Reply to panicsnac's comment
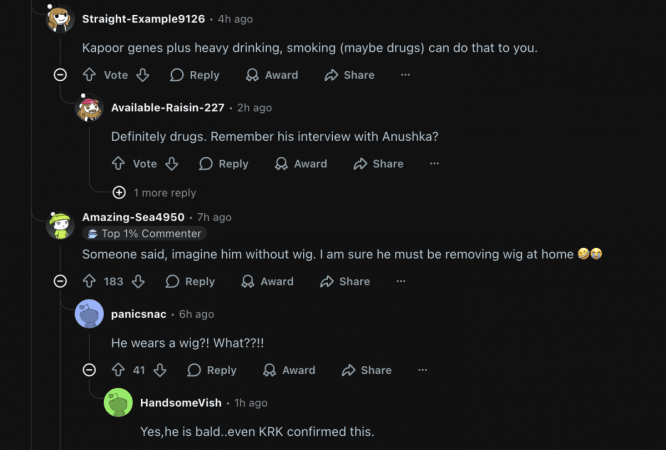 (212, 370)
